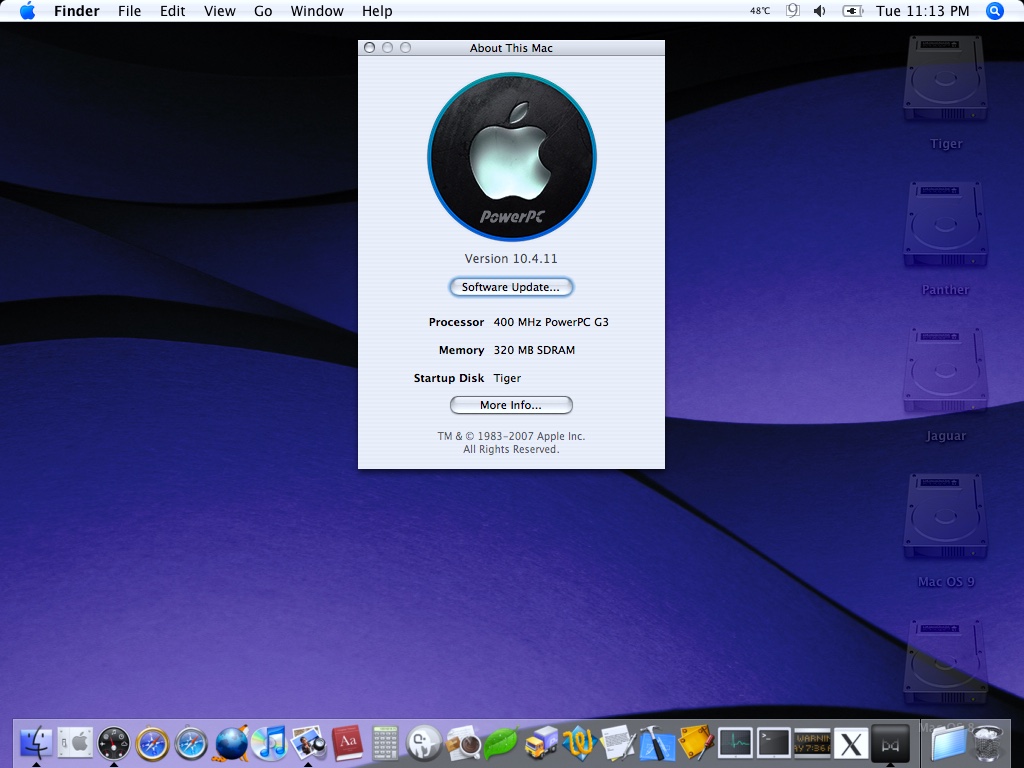Open the Dashboard gauge icon in Dock
This screenshot has height=768, width=1024.
click(x=114, y=743)
